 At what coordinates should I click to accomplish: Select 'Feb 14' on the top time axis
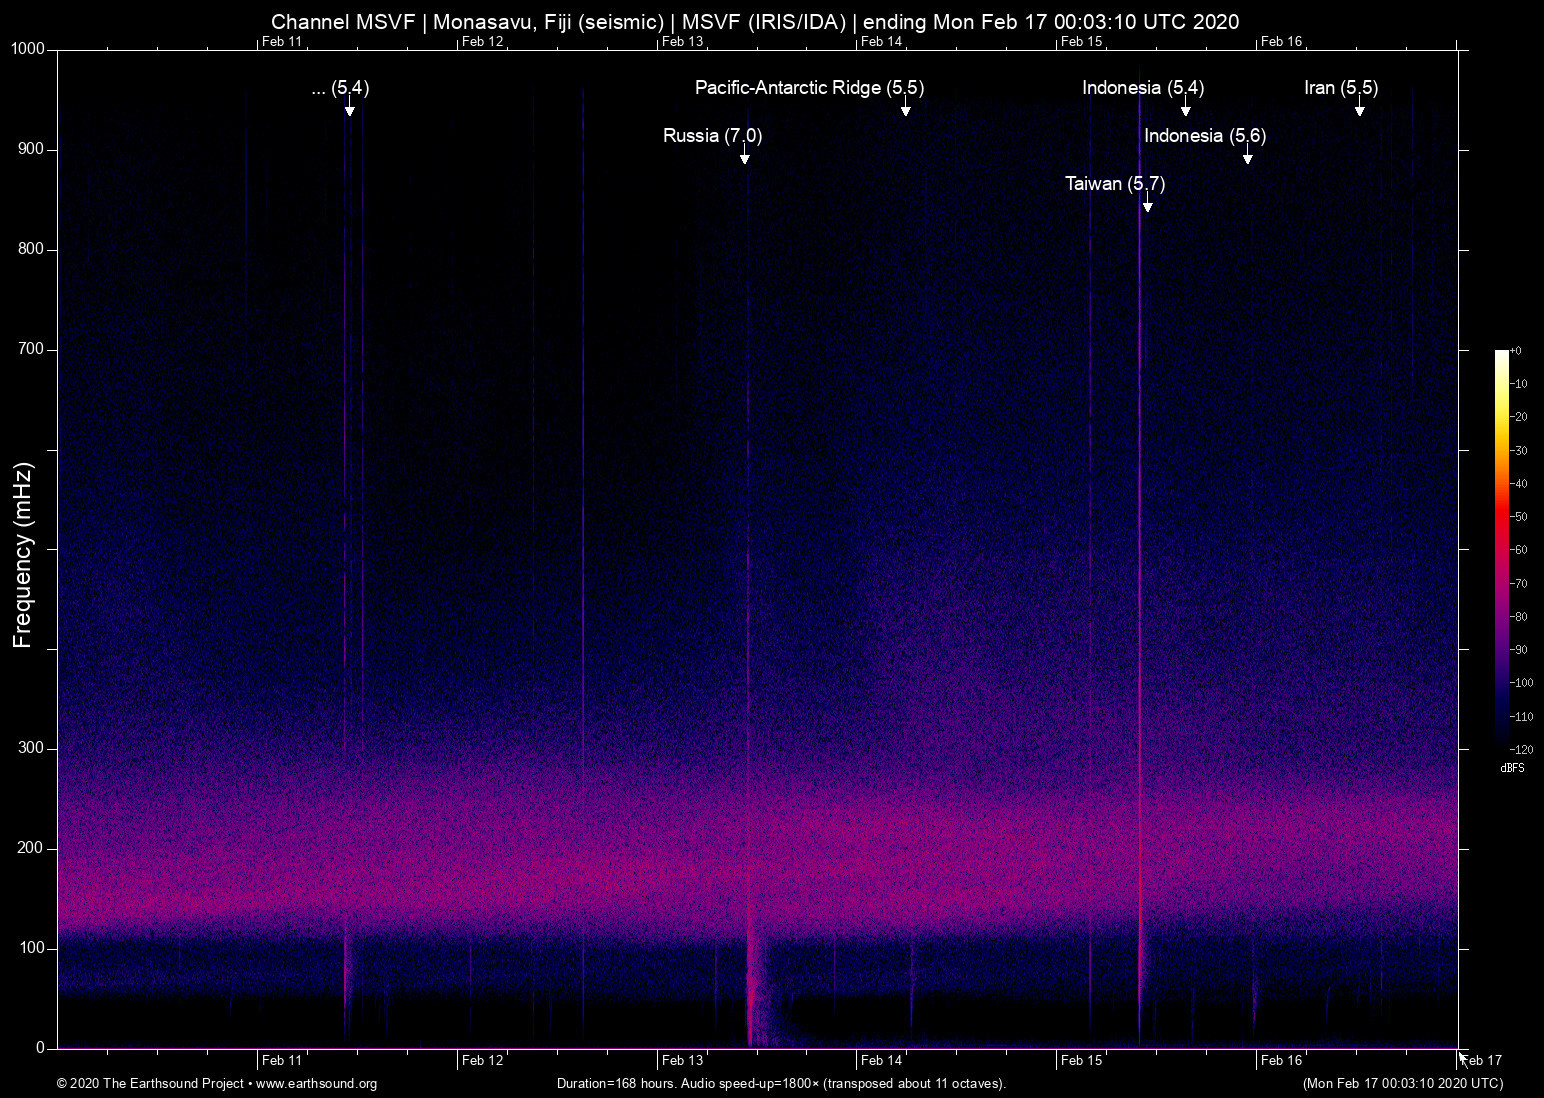882,42
